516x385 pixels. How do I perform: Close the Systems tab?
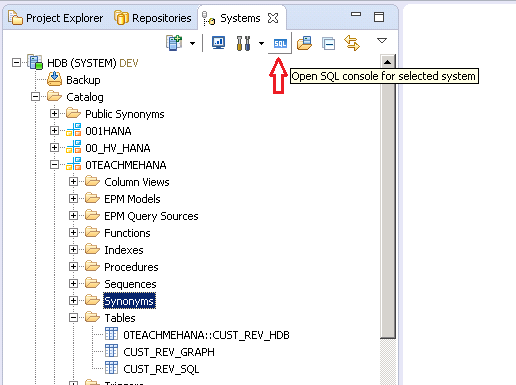[273, 18]
